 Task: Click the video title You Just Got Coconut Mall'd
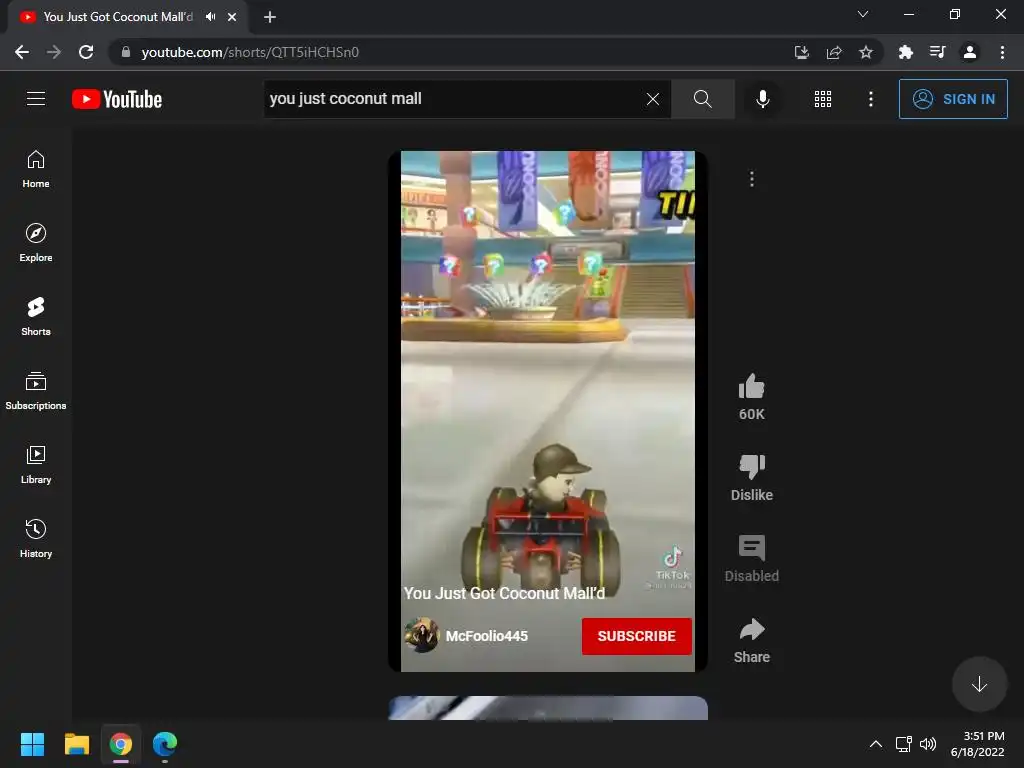tap(504, 594)
